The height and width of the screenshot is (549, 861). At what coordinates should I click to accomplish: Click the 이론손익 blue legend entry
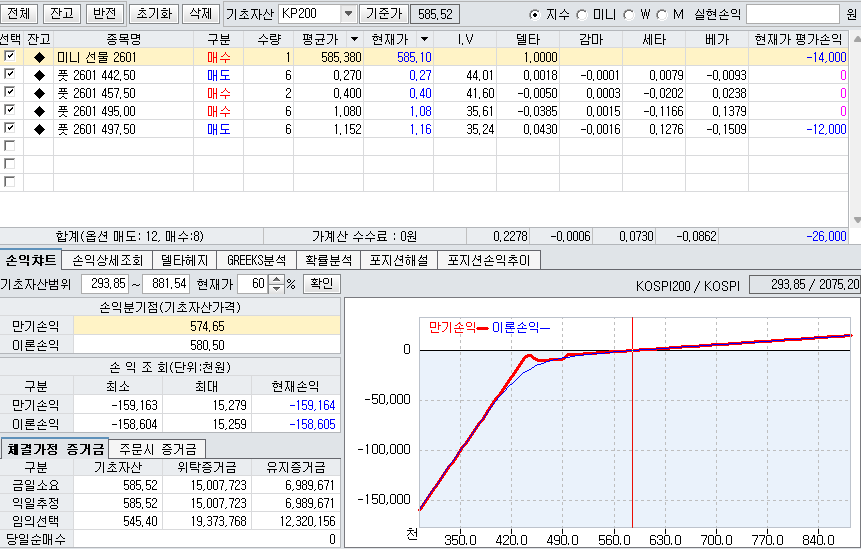click(521, 328)
